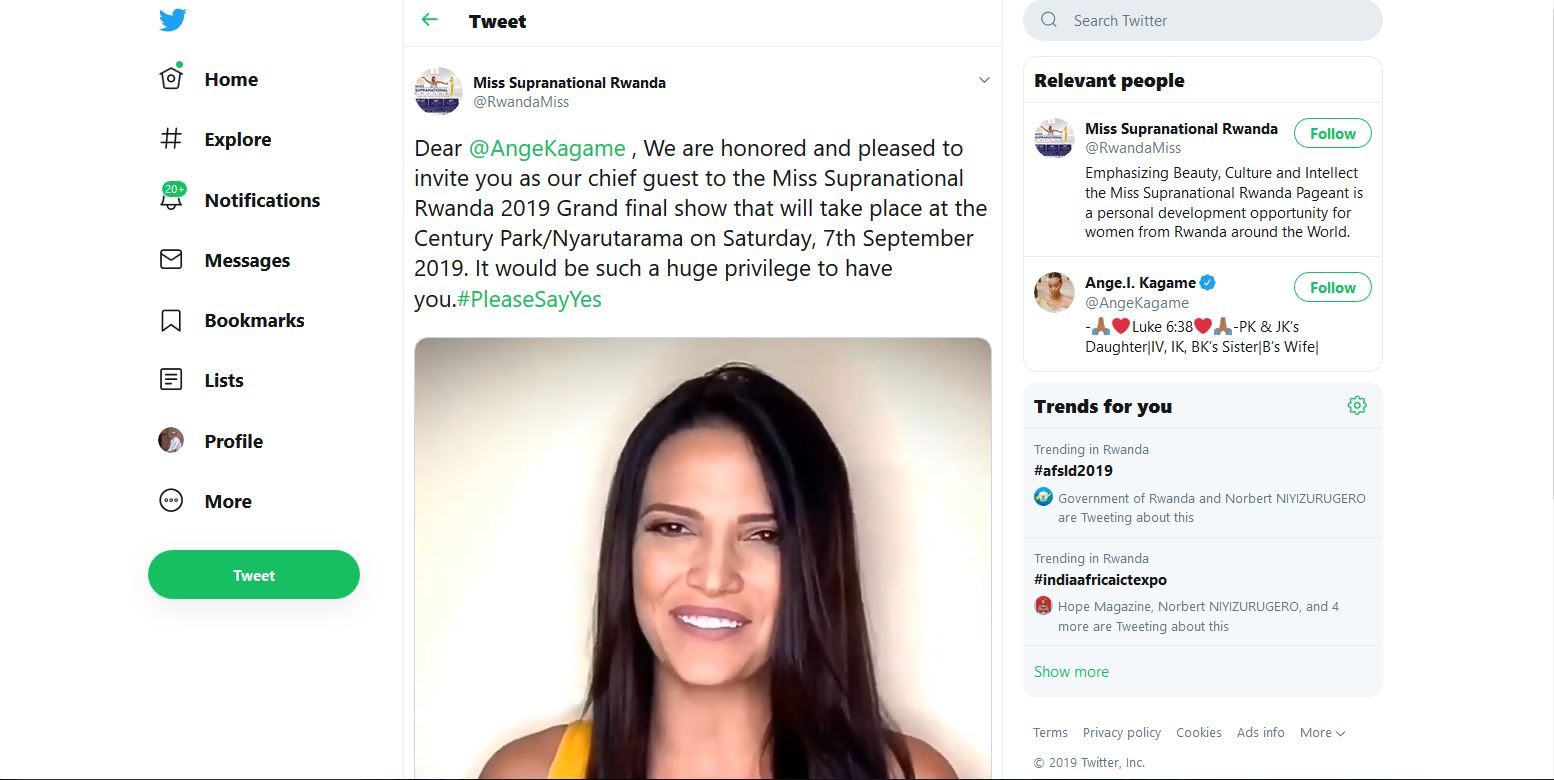1554x780 pixels.
Task: Follow Ange.I. Kagame account
Action: tap(1332, 288)
